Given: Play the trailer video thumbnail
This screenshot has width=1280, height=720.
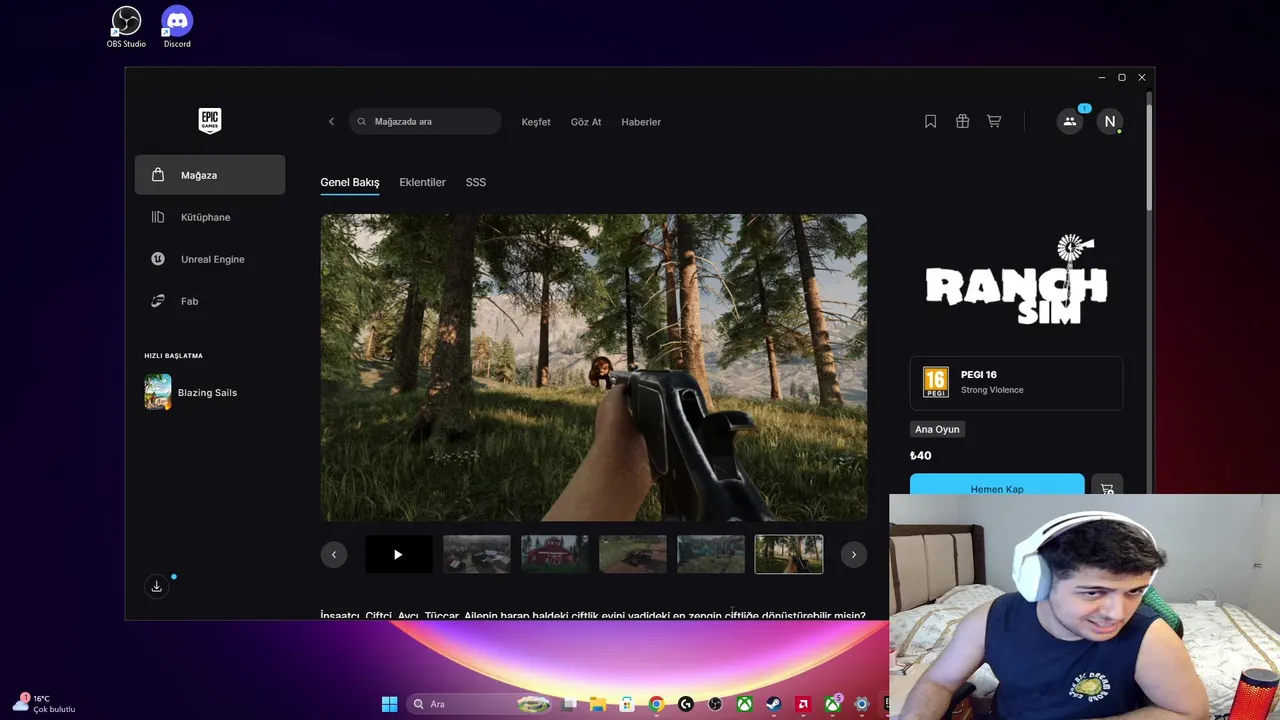Looking at the screenshot, I should [x=399, y=554].
